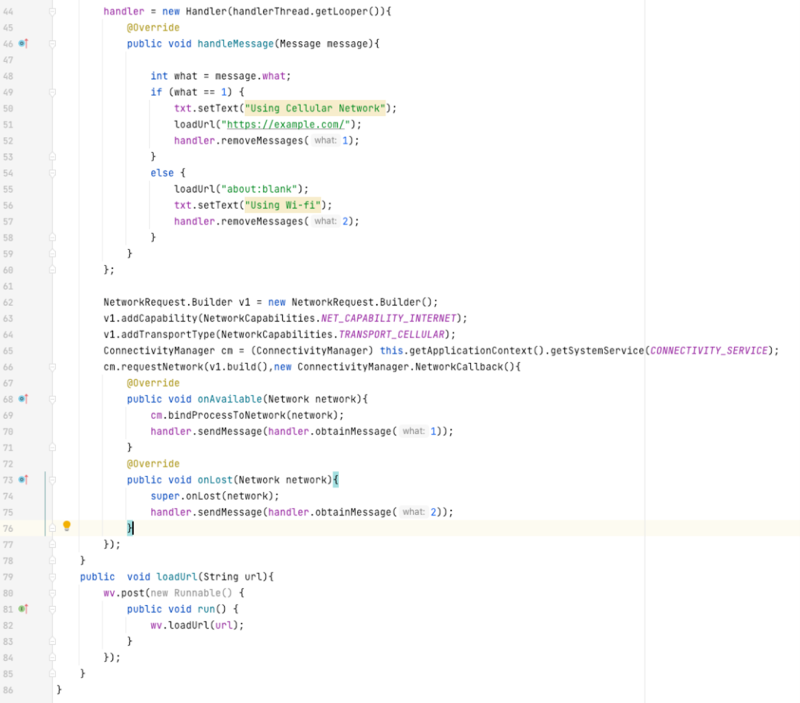Collapse the else block fold marker on line 54
Image resolution: width=800 pixels, height=703 pixels.
tap(52, 173)
